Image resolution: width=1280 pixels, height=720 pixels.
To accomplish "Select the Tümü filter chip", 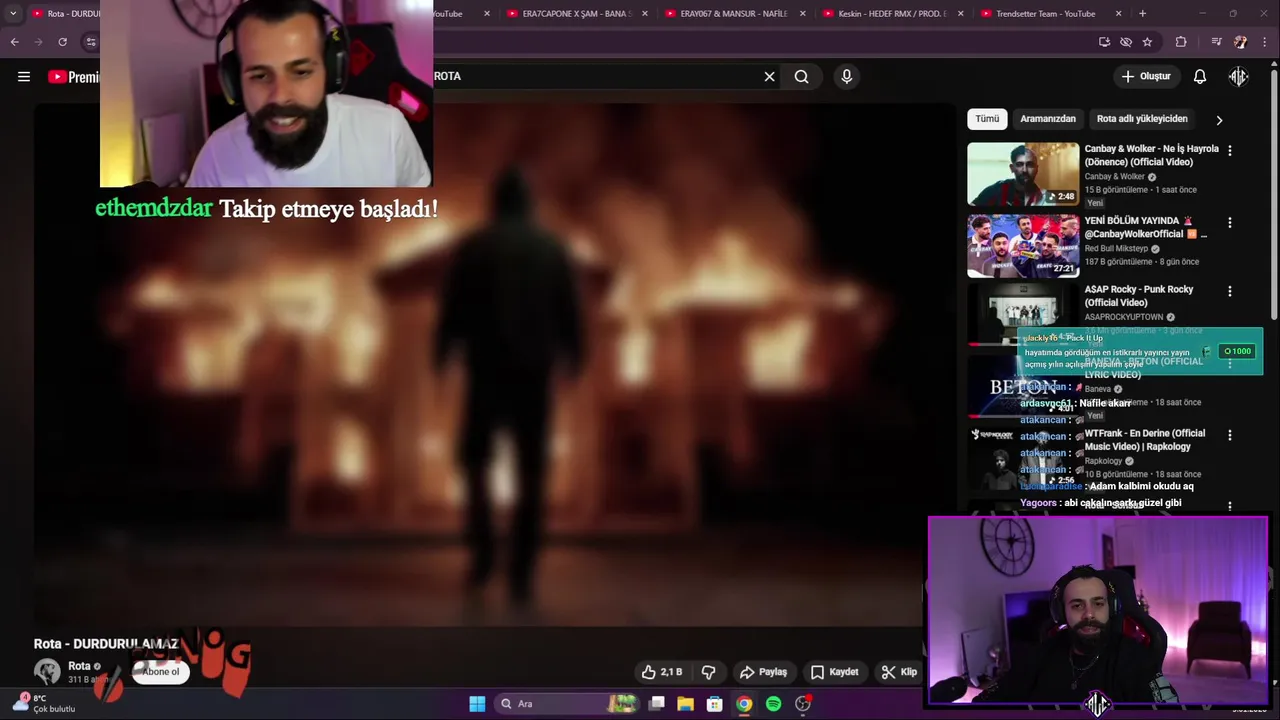I will tap(987, 119).
